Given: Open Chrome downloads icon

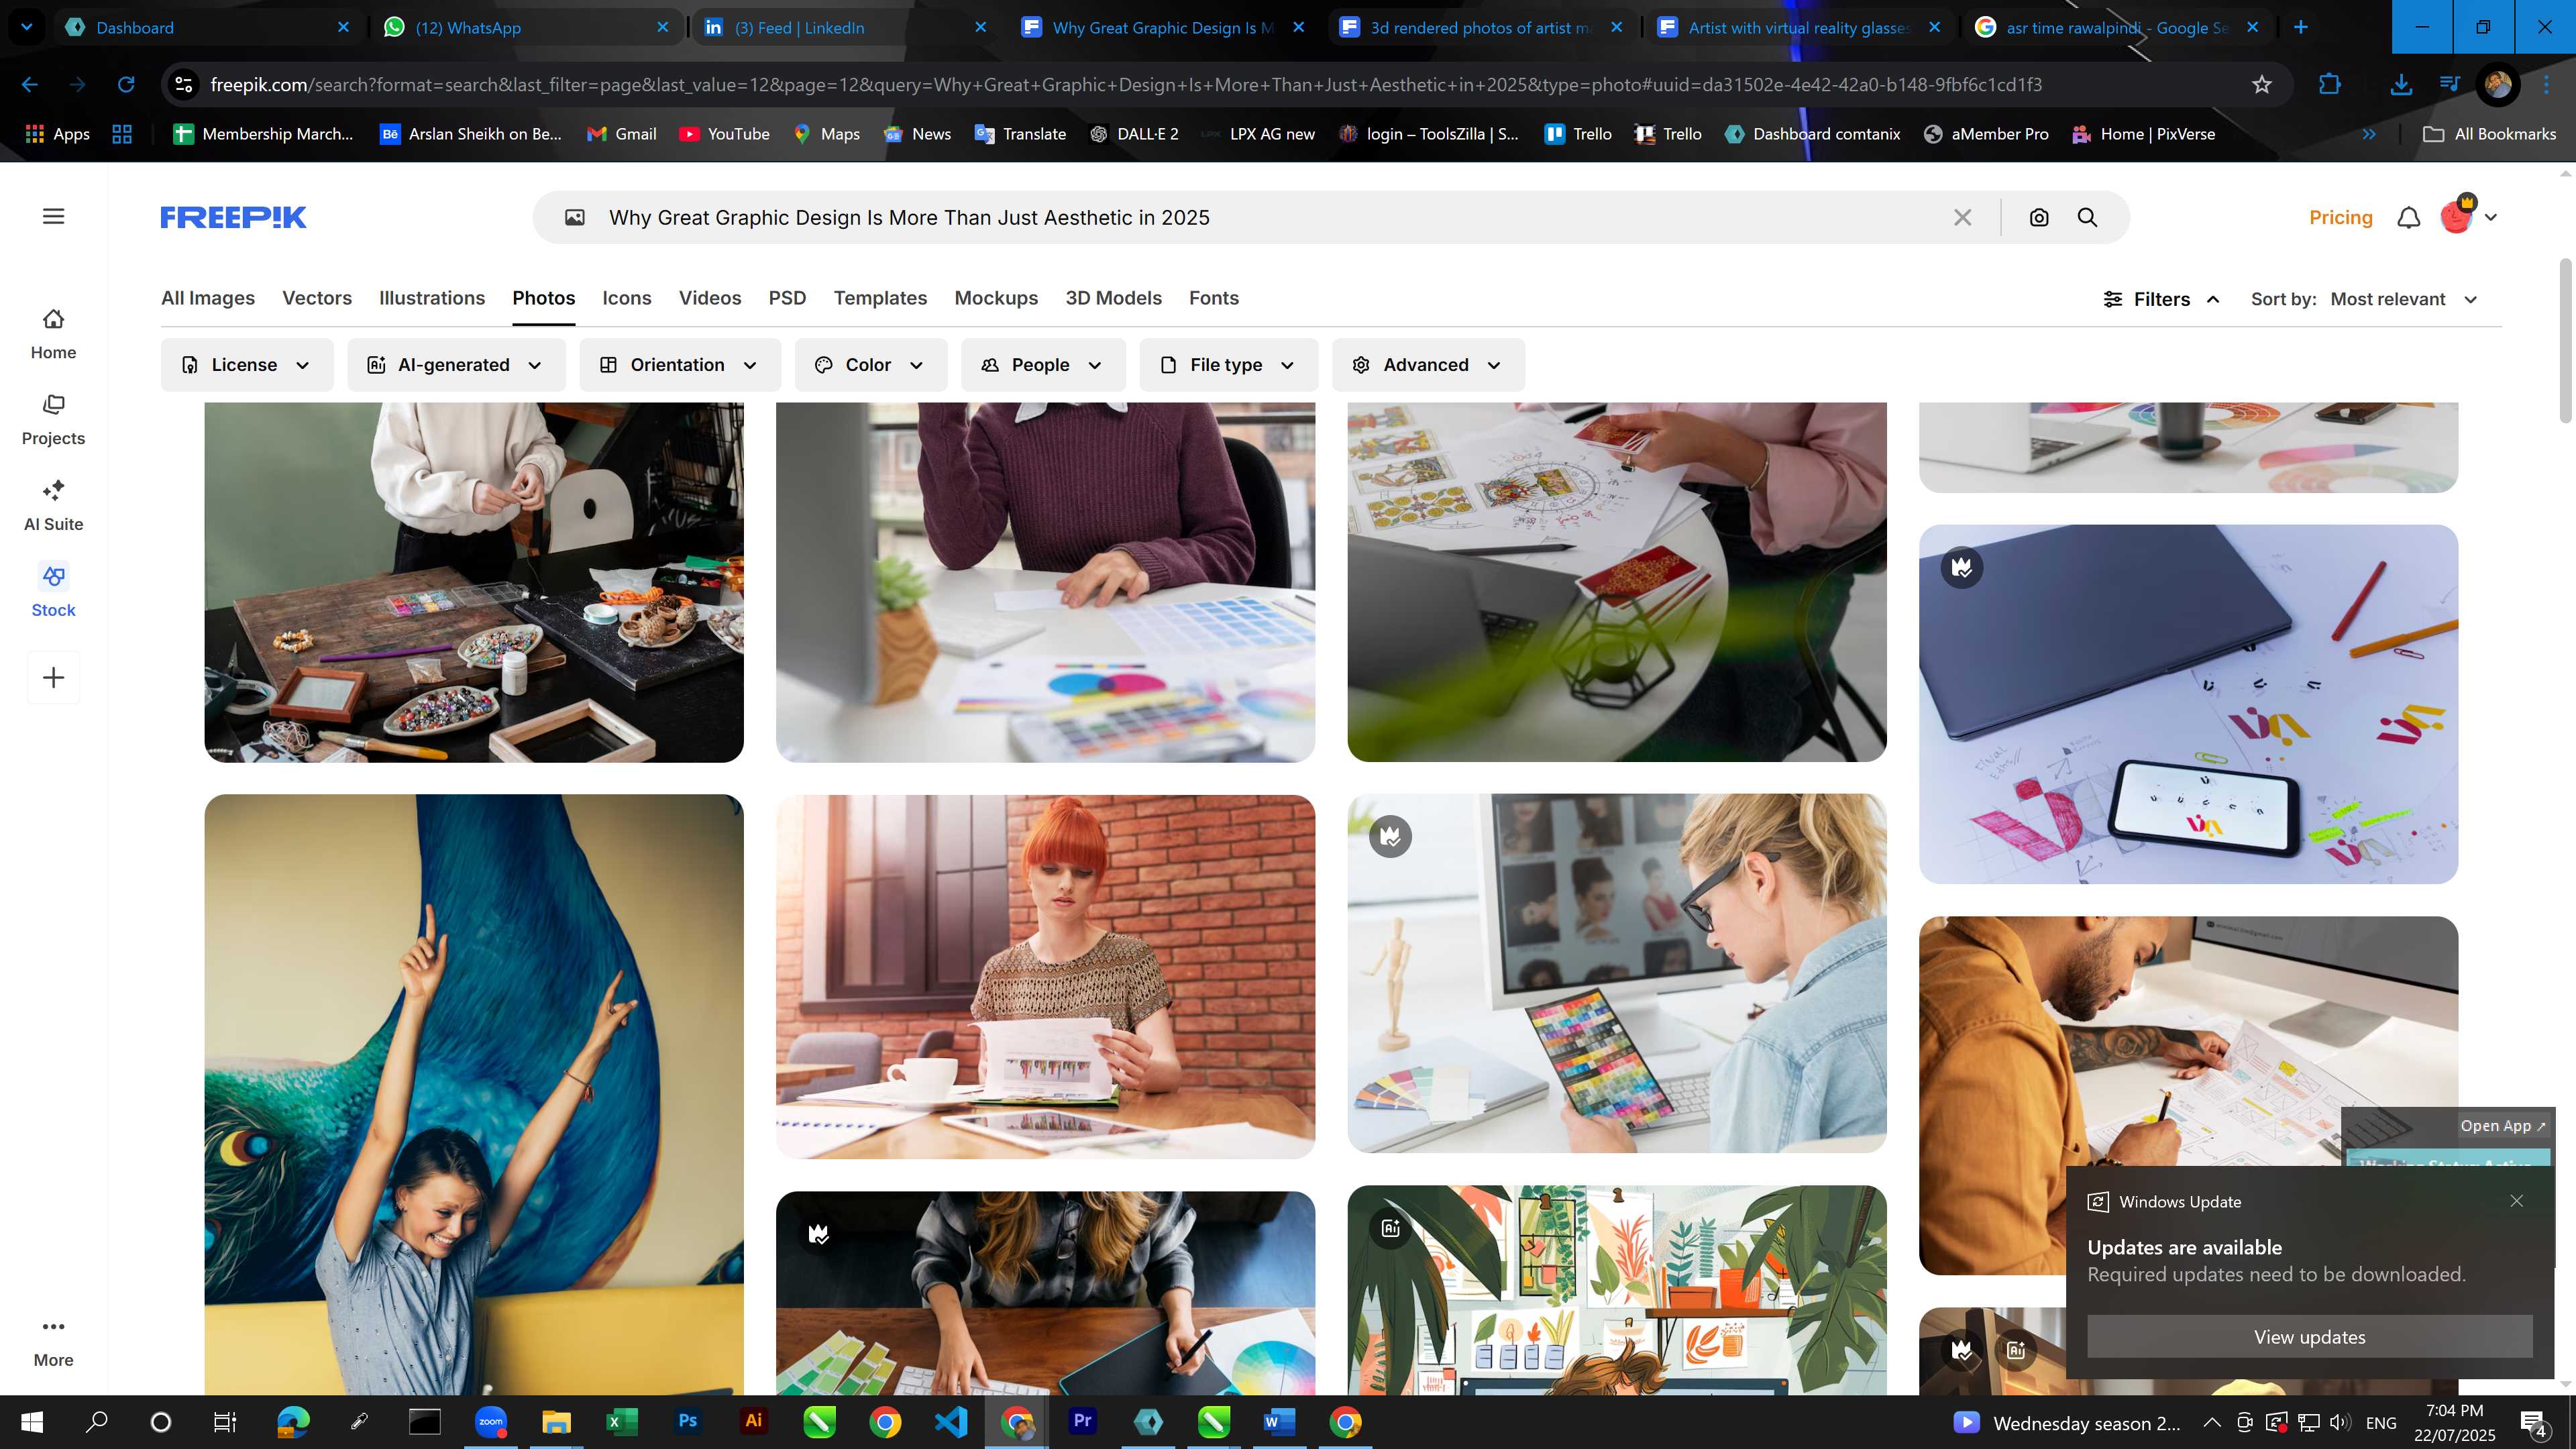Looking at the screenshot, I should click(2400, 85).
